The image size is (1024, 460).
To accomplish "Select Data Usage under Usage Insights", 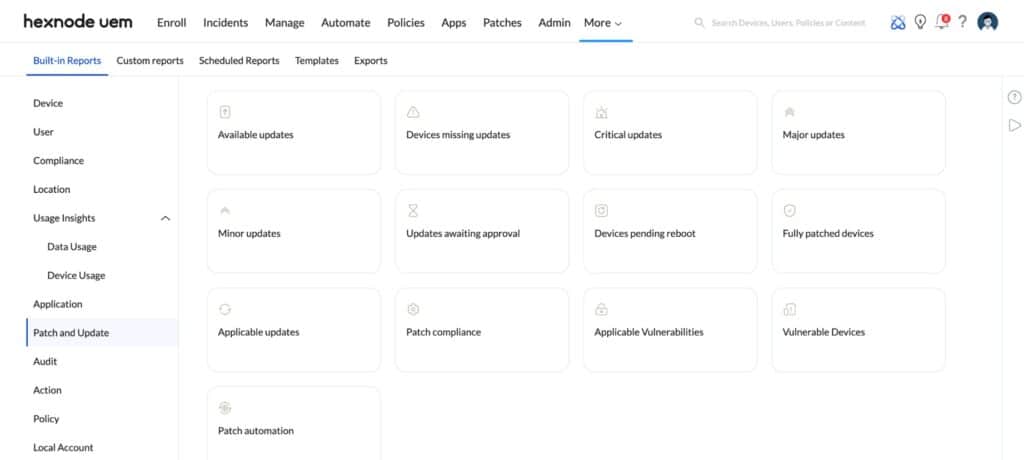I will (x=72, y=247).
